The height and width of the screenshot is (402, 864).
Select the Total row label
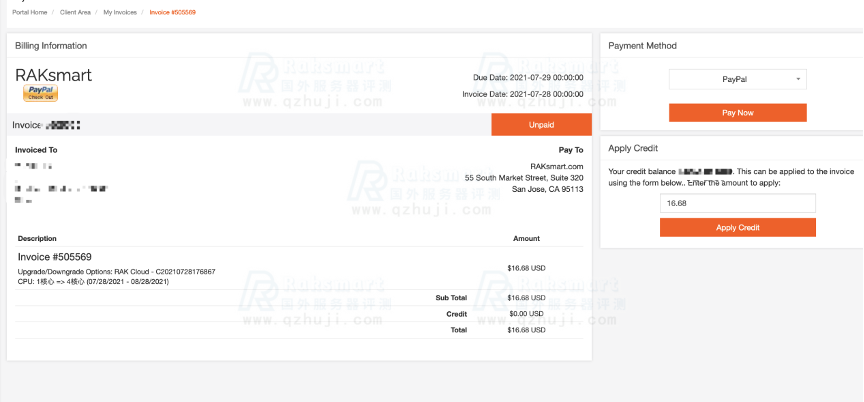click(x=458, y=330)
